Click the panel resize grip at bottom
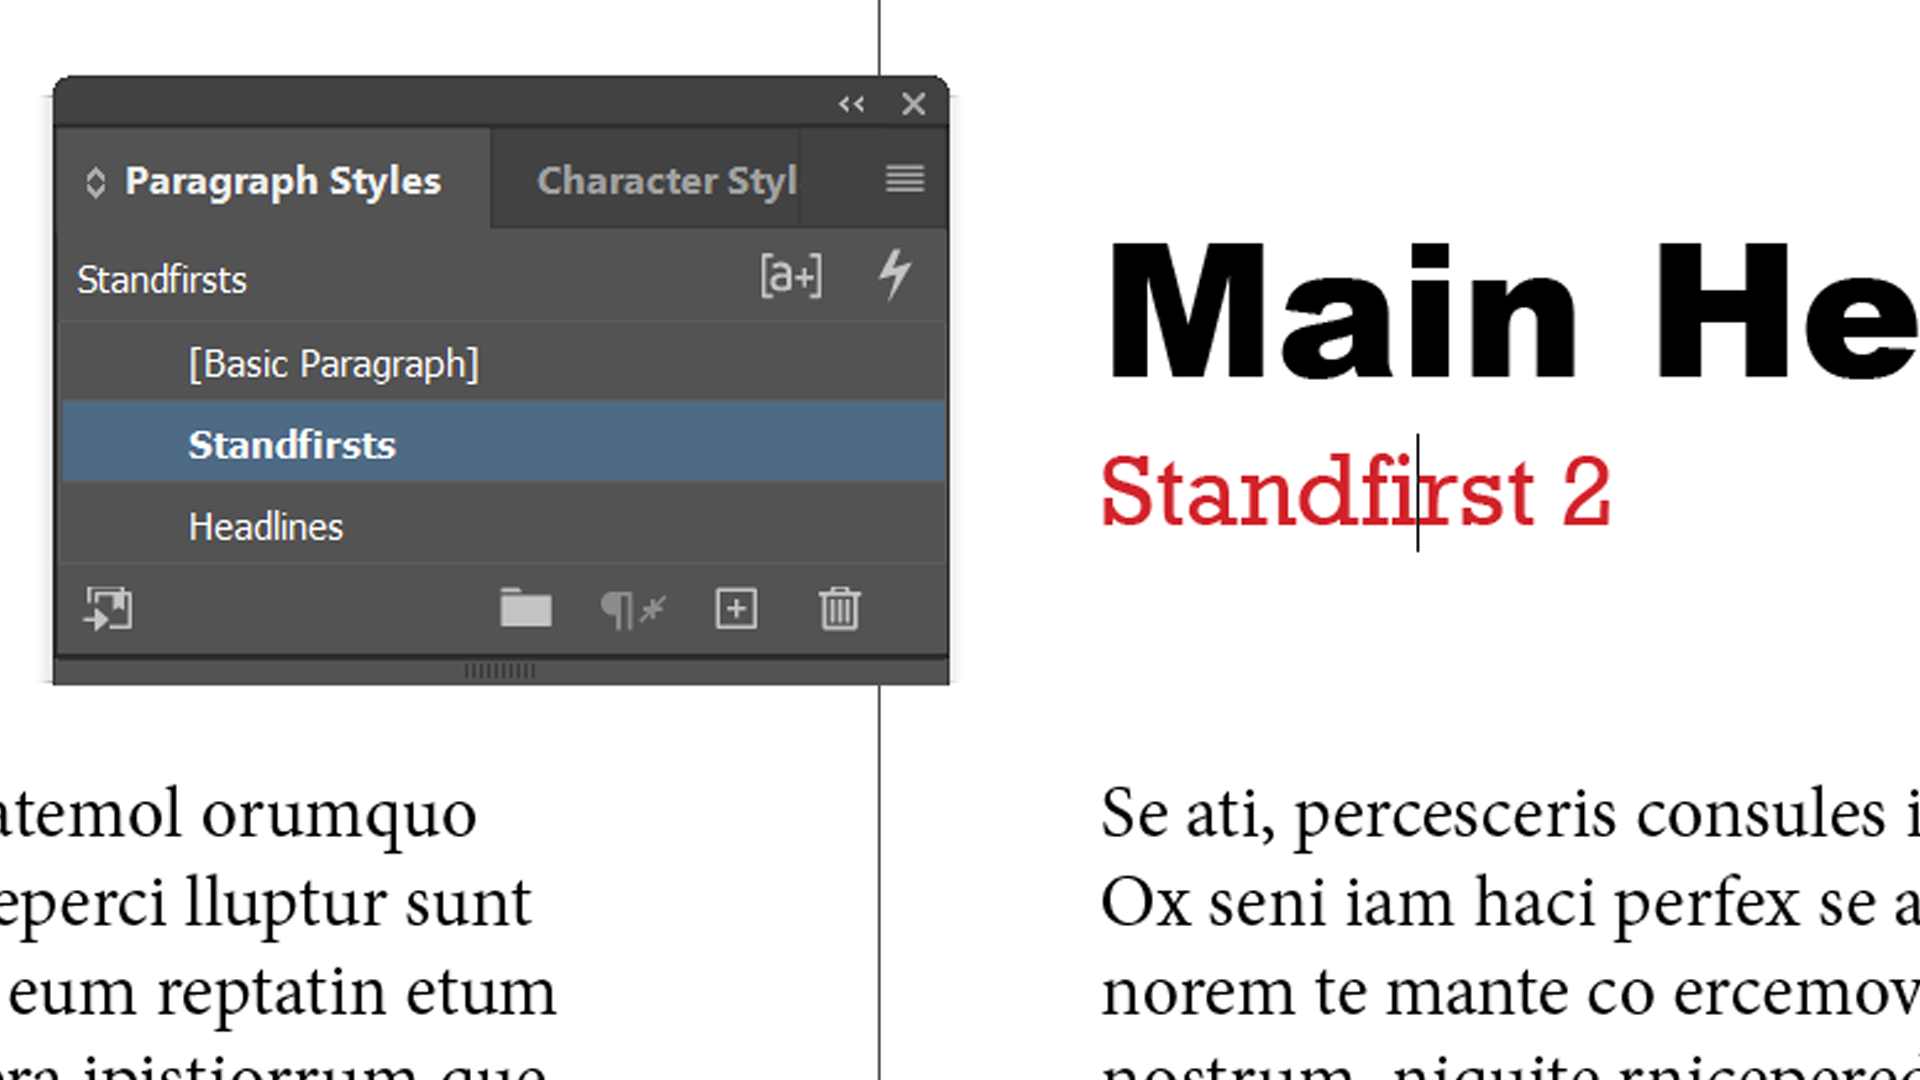 (x=500, y=671)
